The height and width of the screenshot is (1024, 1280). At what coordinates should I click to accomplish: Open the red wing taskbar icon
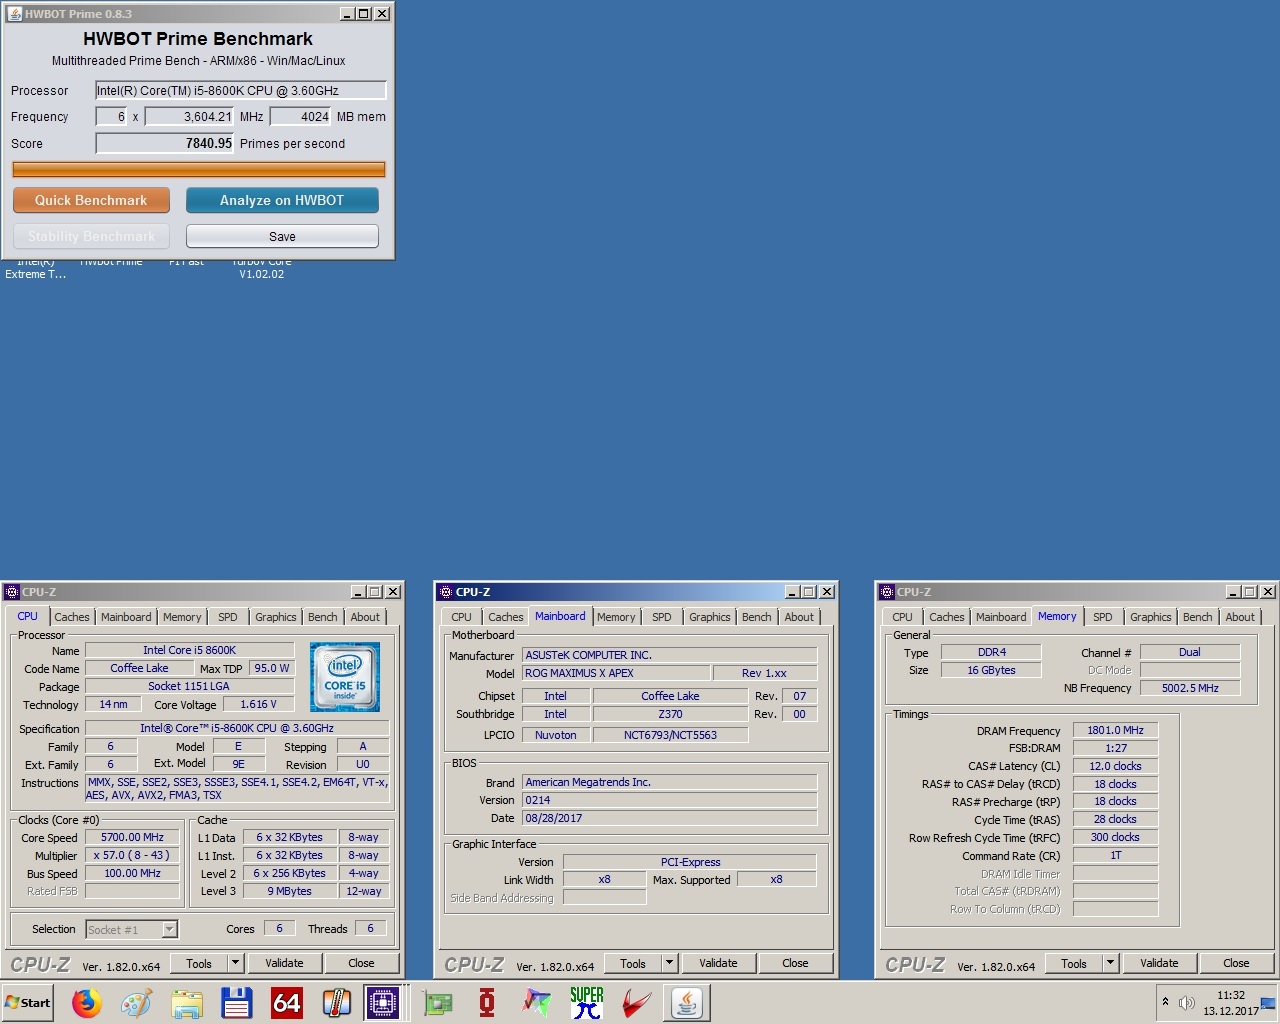tap(636, 1002)
